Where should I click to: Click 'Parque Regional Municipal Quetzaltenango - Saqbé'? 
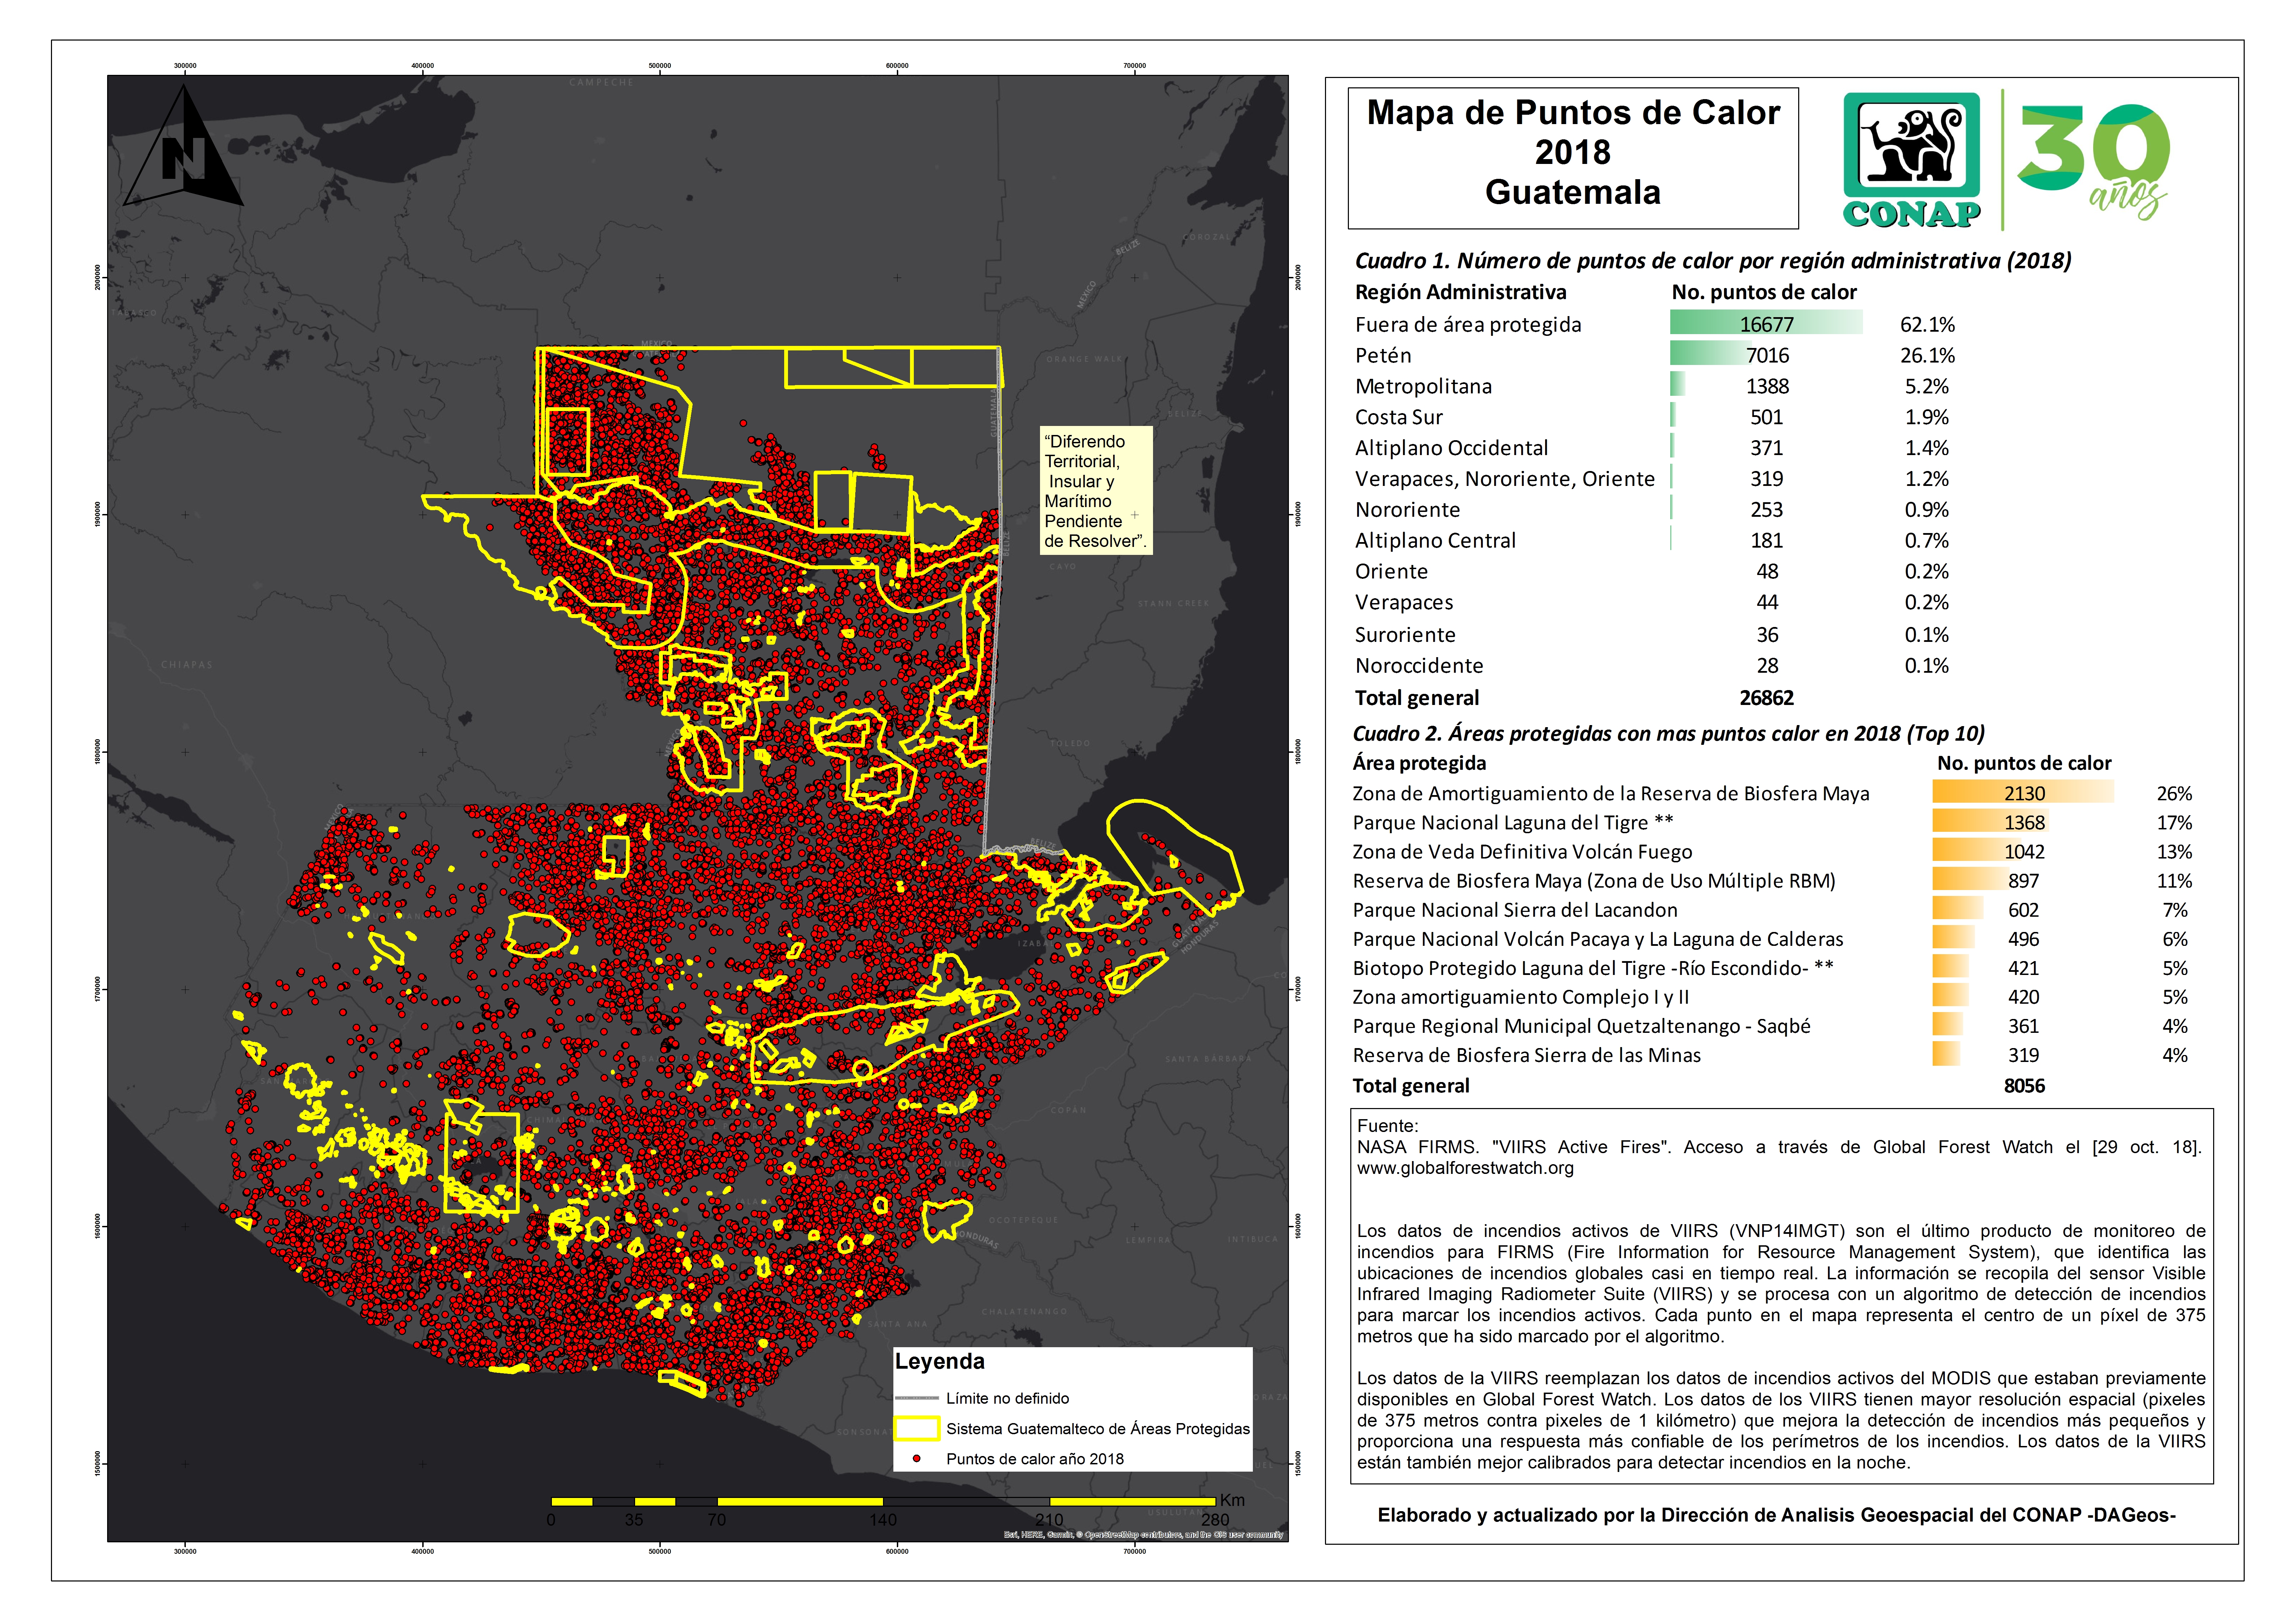tap(1581, 1026)
